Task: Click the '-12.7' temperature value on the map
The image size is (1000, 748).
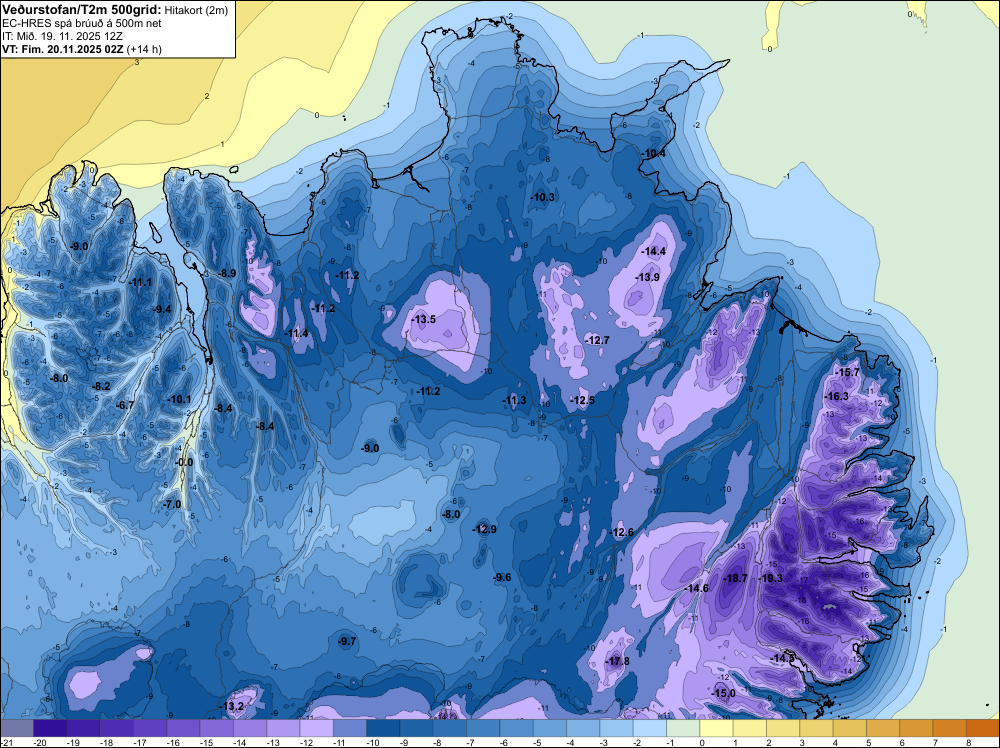Action: click(598, 341)
